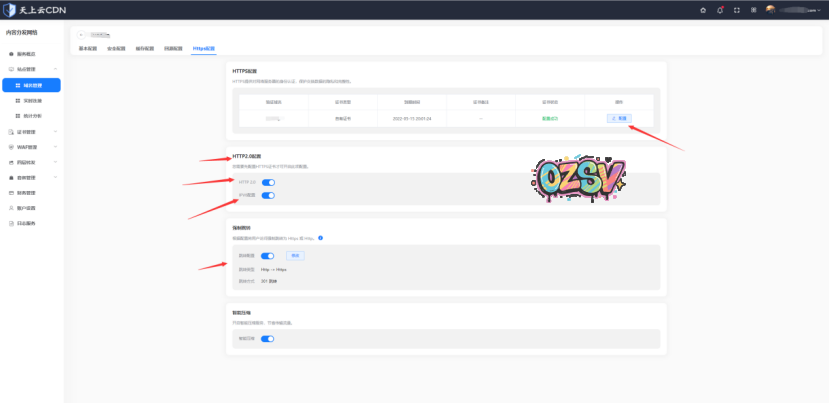This screenshot has width=829, height=403.
Task: Click the back arrow beside domain name
Action: [x=82, y=35]
